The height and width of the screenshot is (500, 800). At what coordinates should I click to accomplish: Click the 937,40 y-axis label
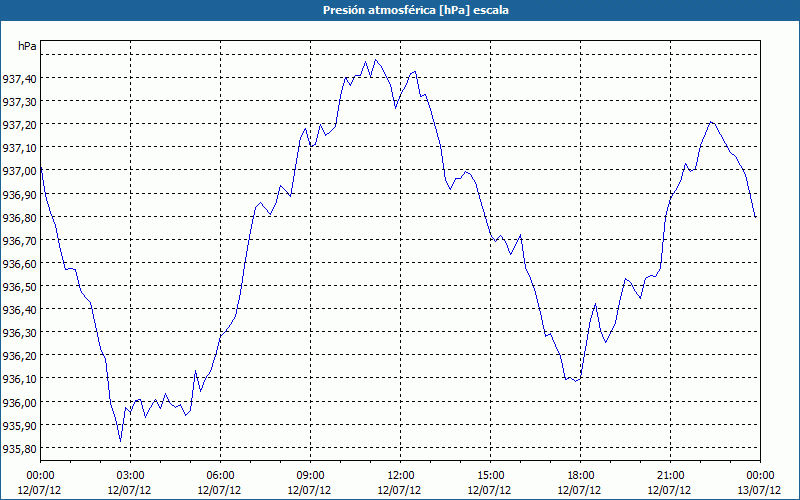(19, 79)
